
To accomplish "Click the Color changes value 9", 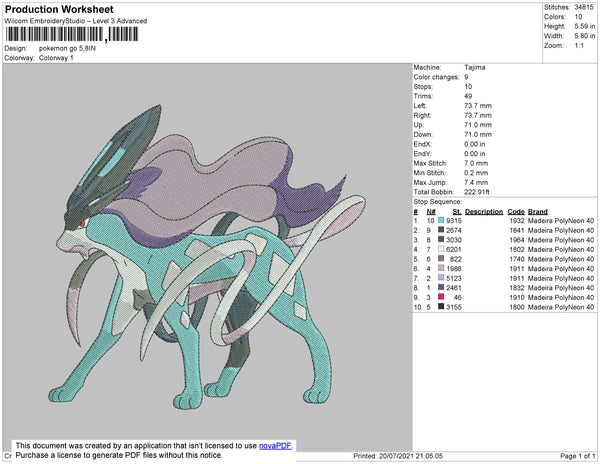I will coord(466,77).
